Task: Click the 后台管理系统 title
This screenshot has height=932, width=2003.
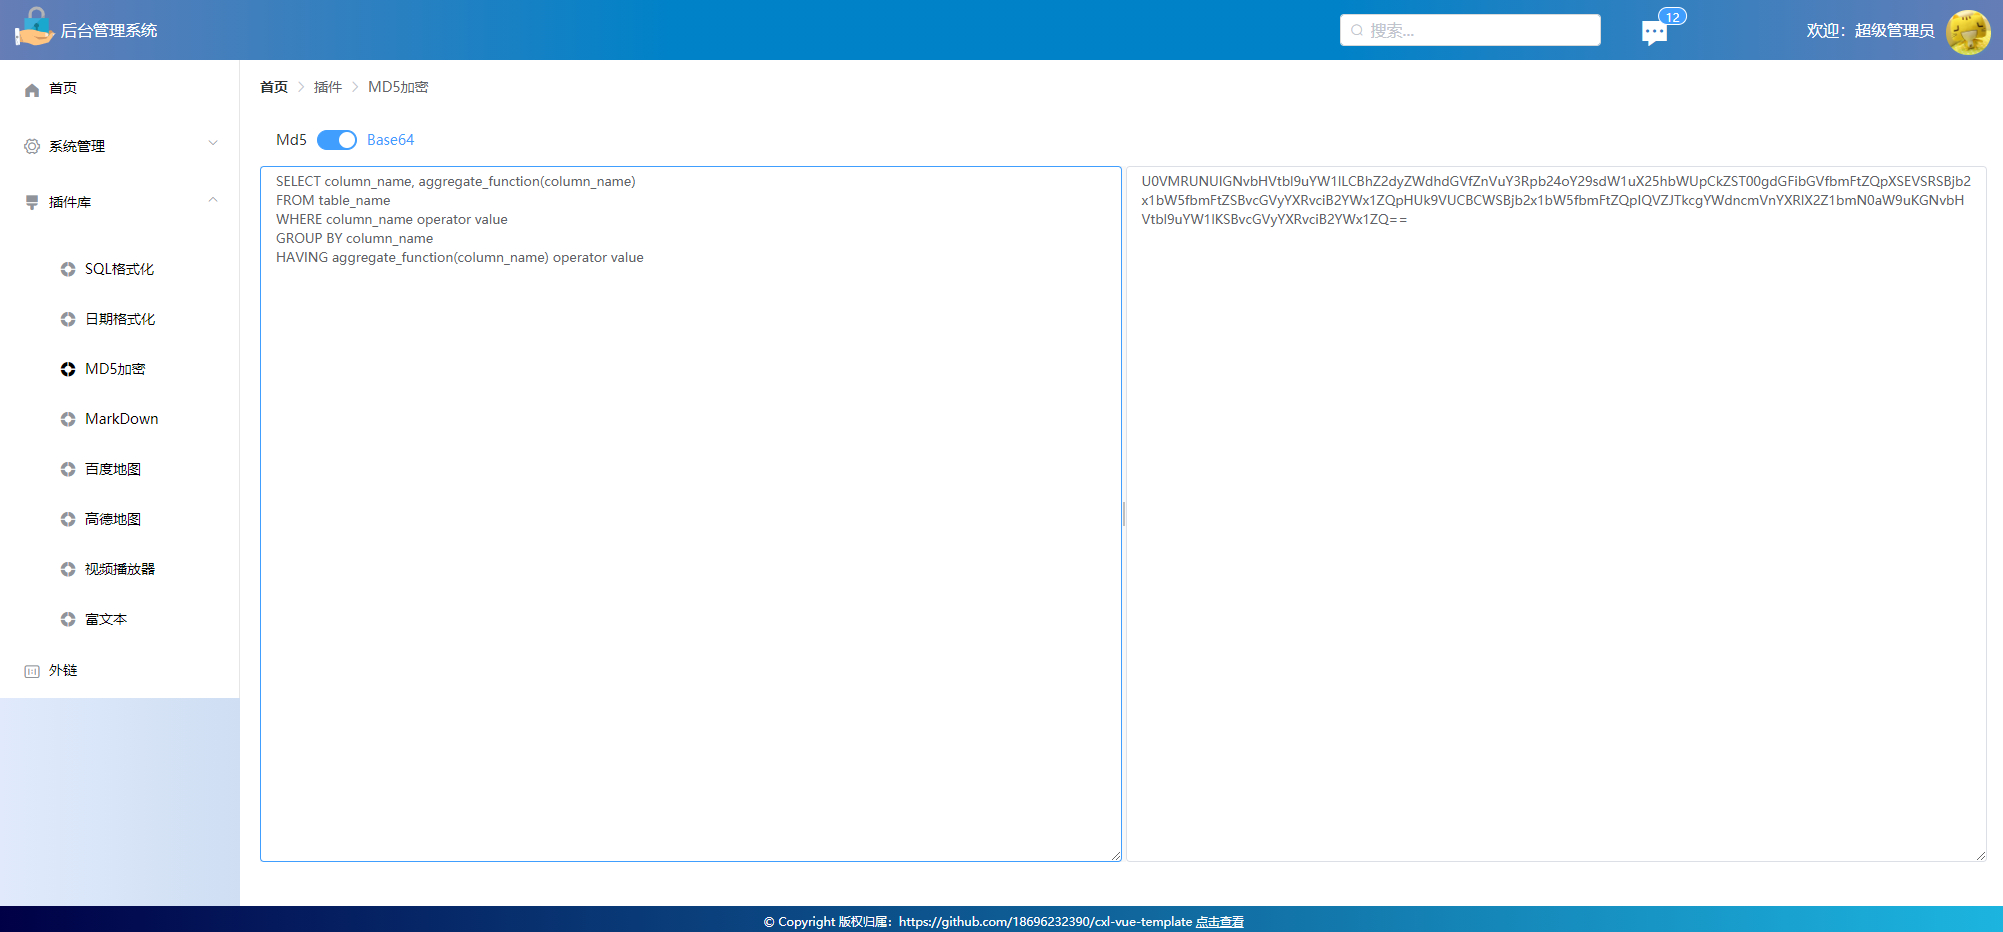Action: 109,31
